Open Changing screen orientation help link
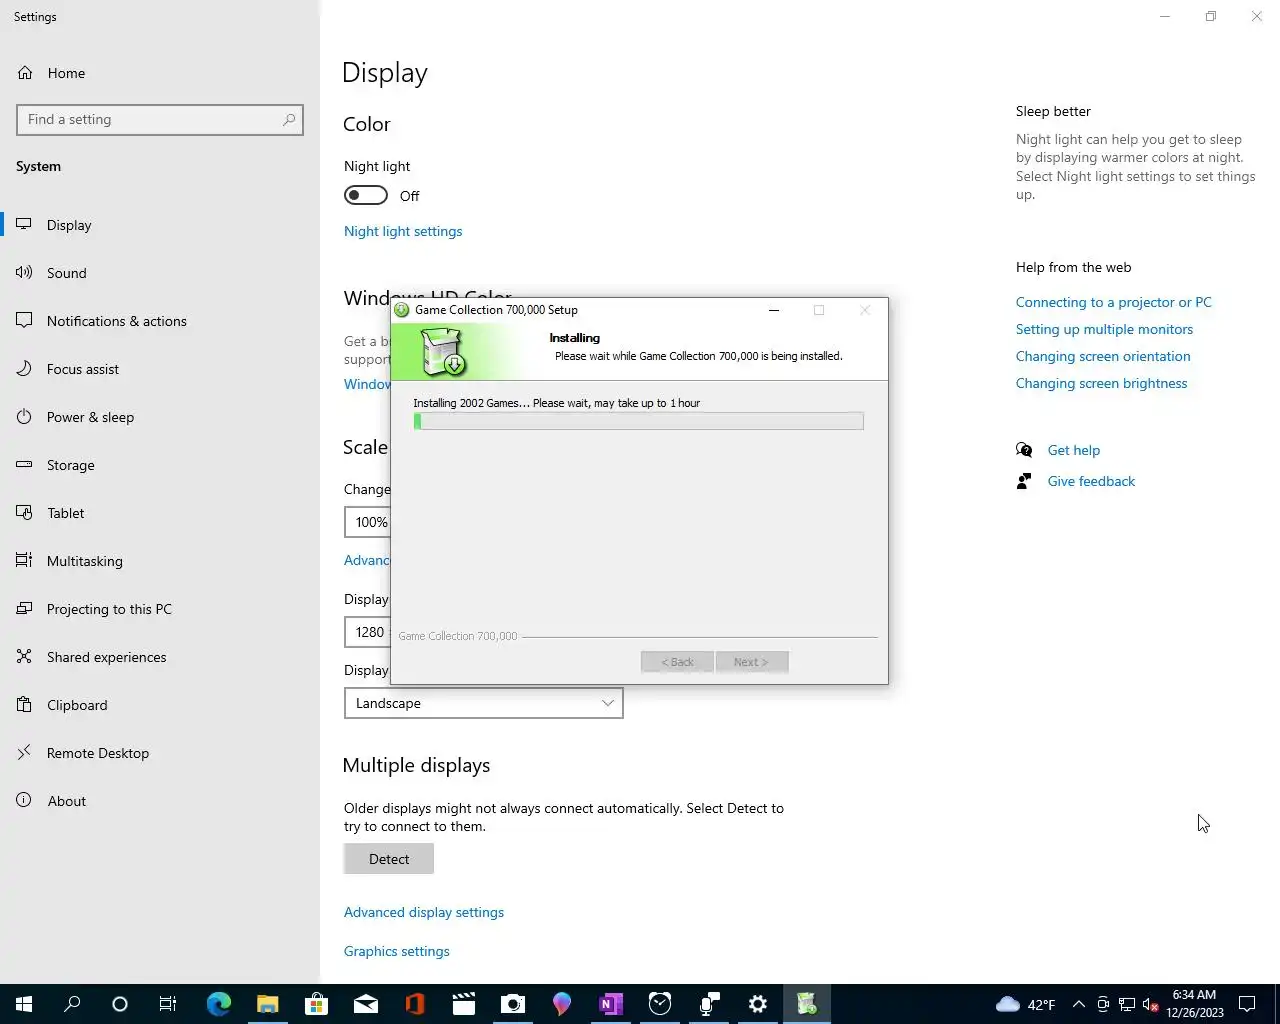 coord(1103,356)
